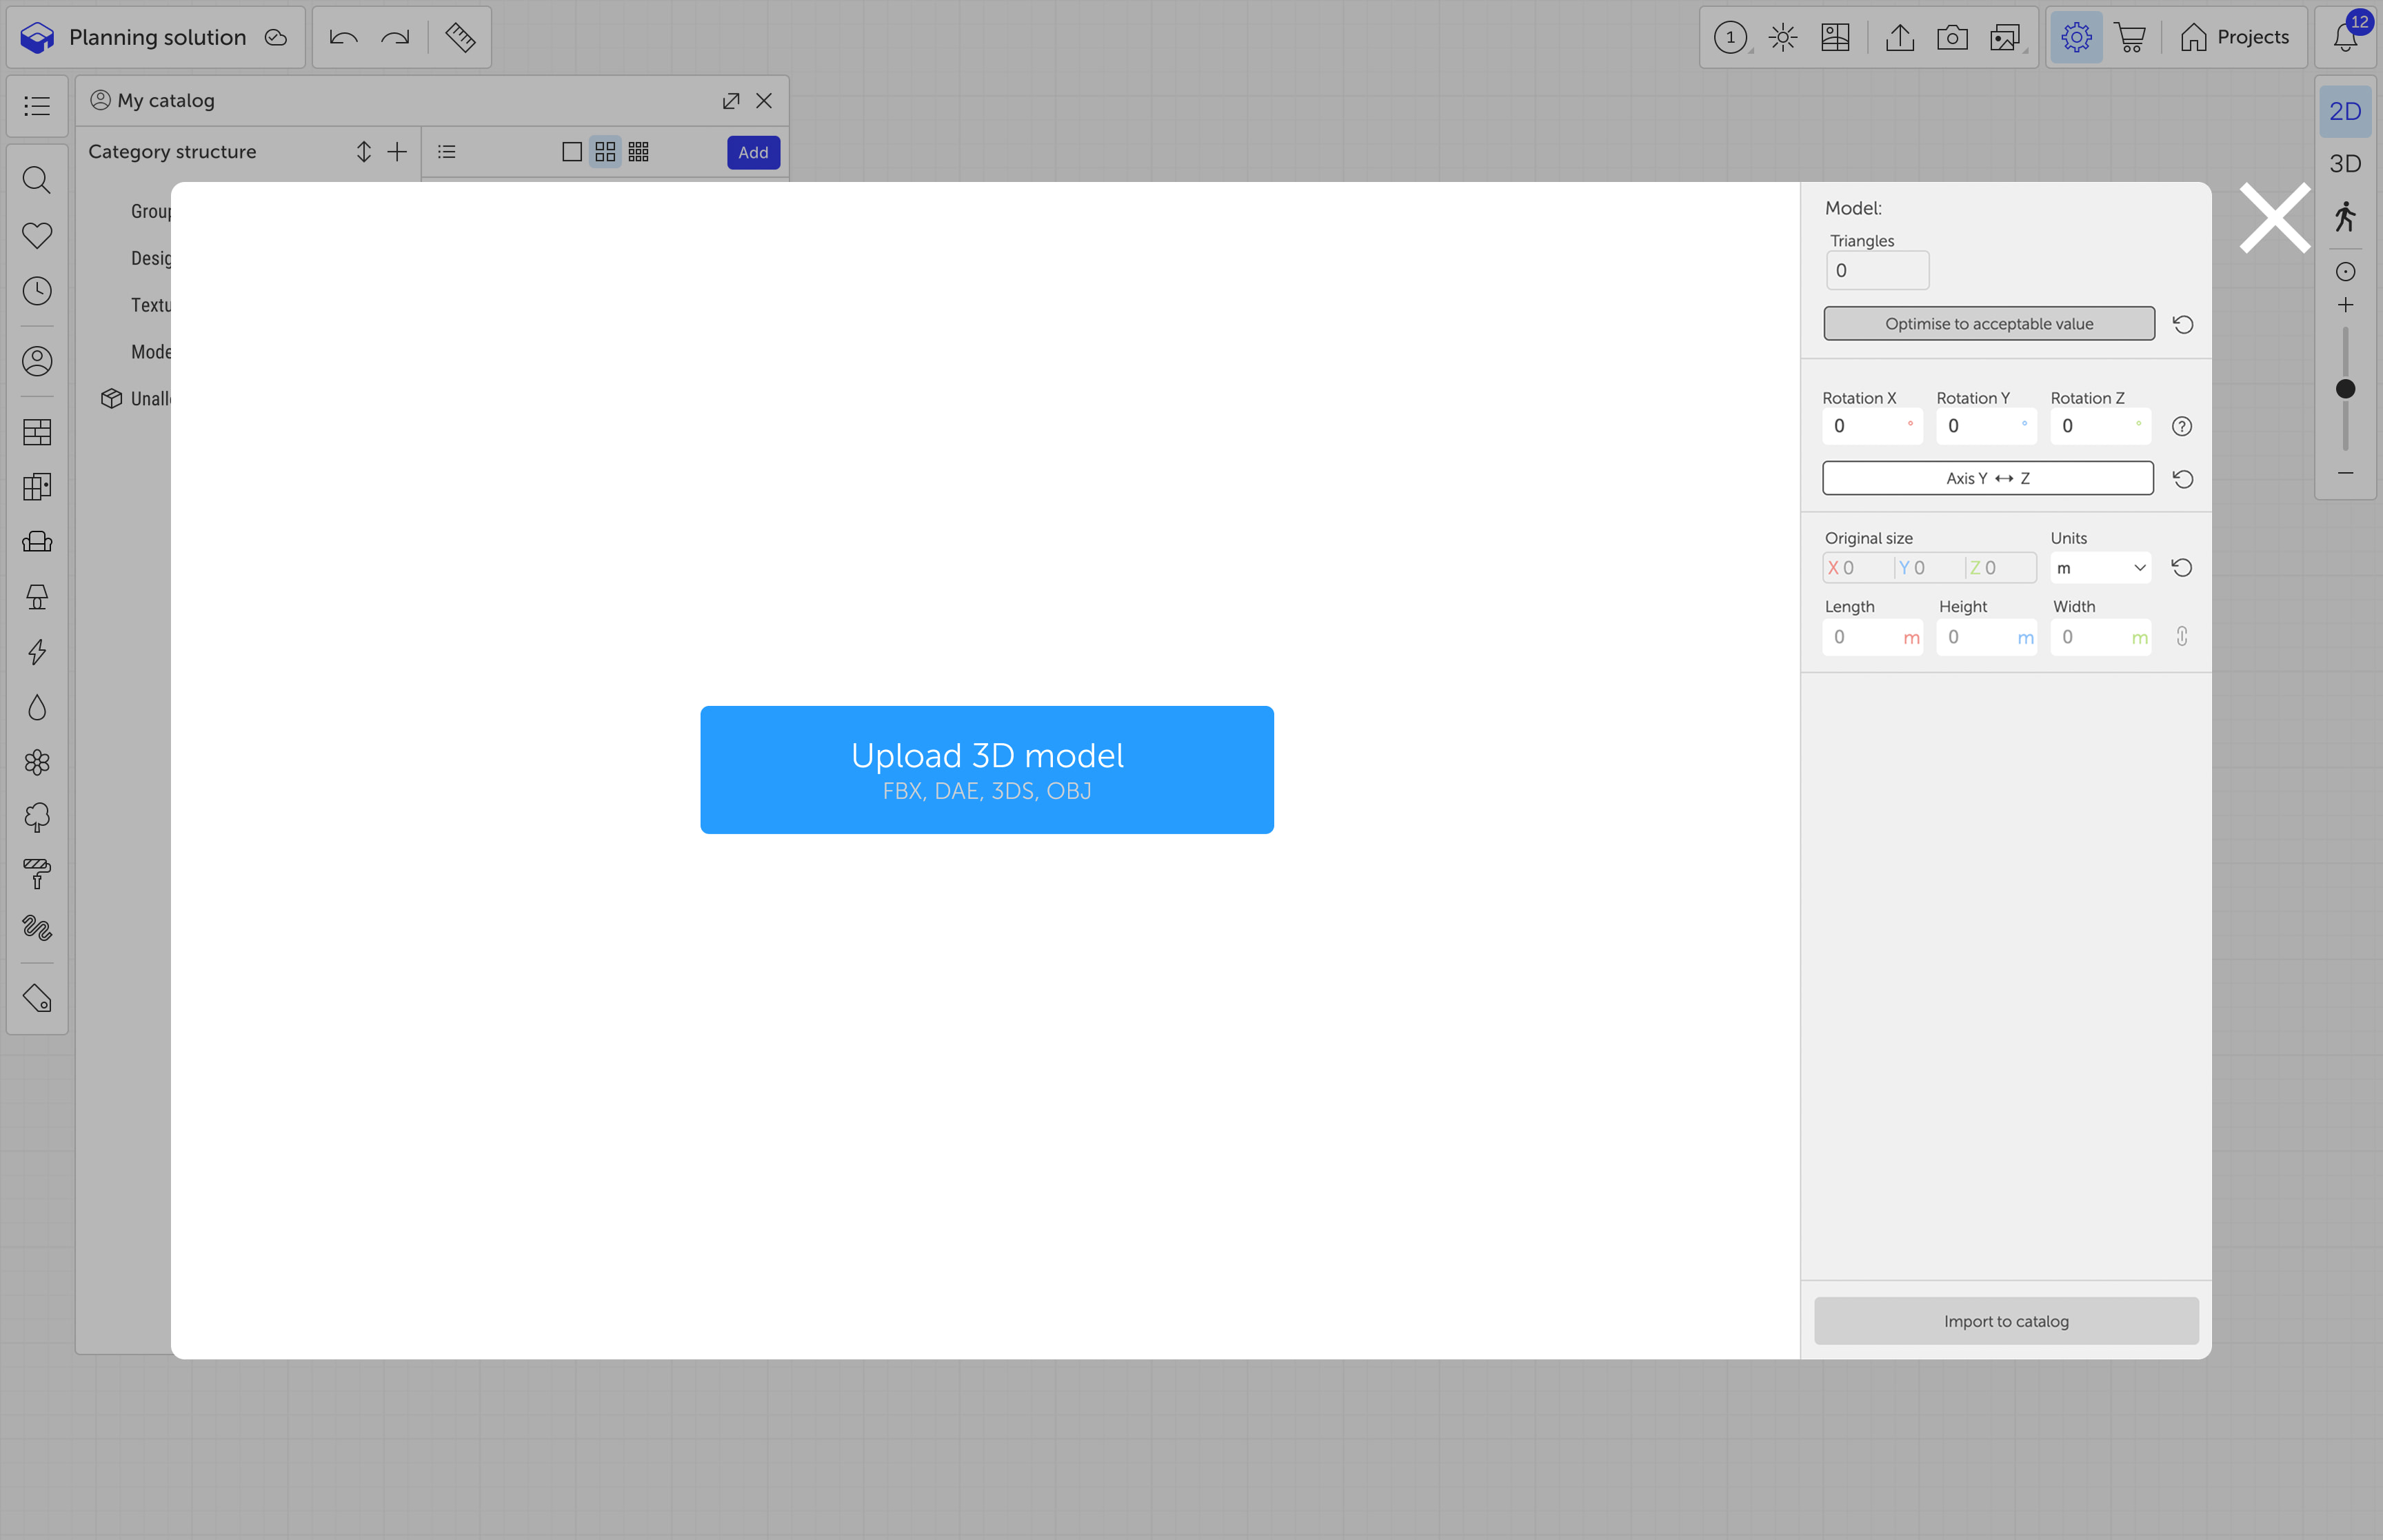Switch to the medium grid view
Screen dimensions: 2383x1540
point(605,152)
